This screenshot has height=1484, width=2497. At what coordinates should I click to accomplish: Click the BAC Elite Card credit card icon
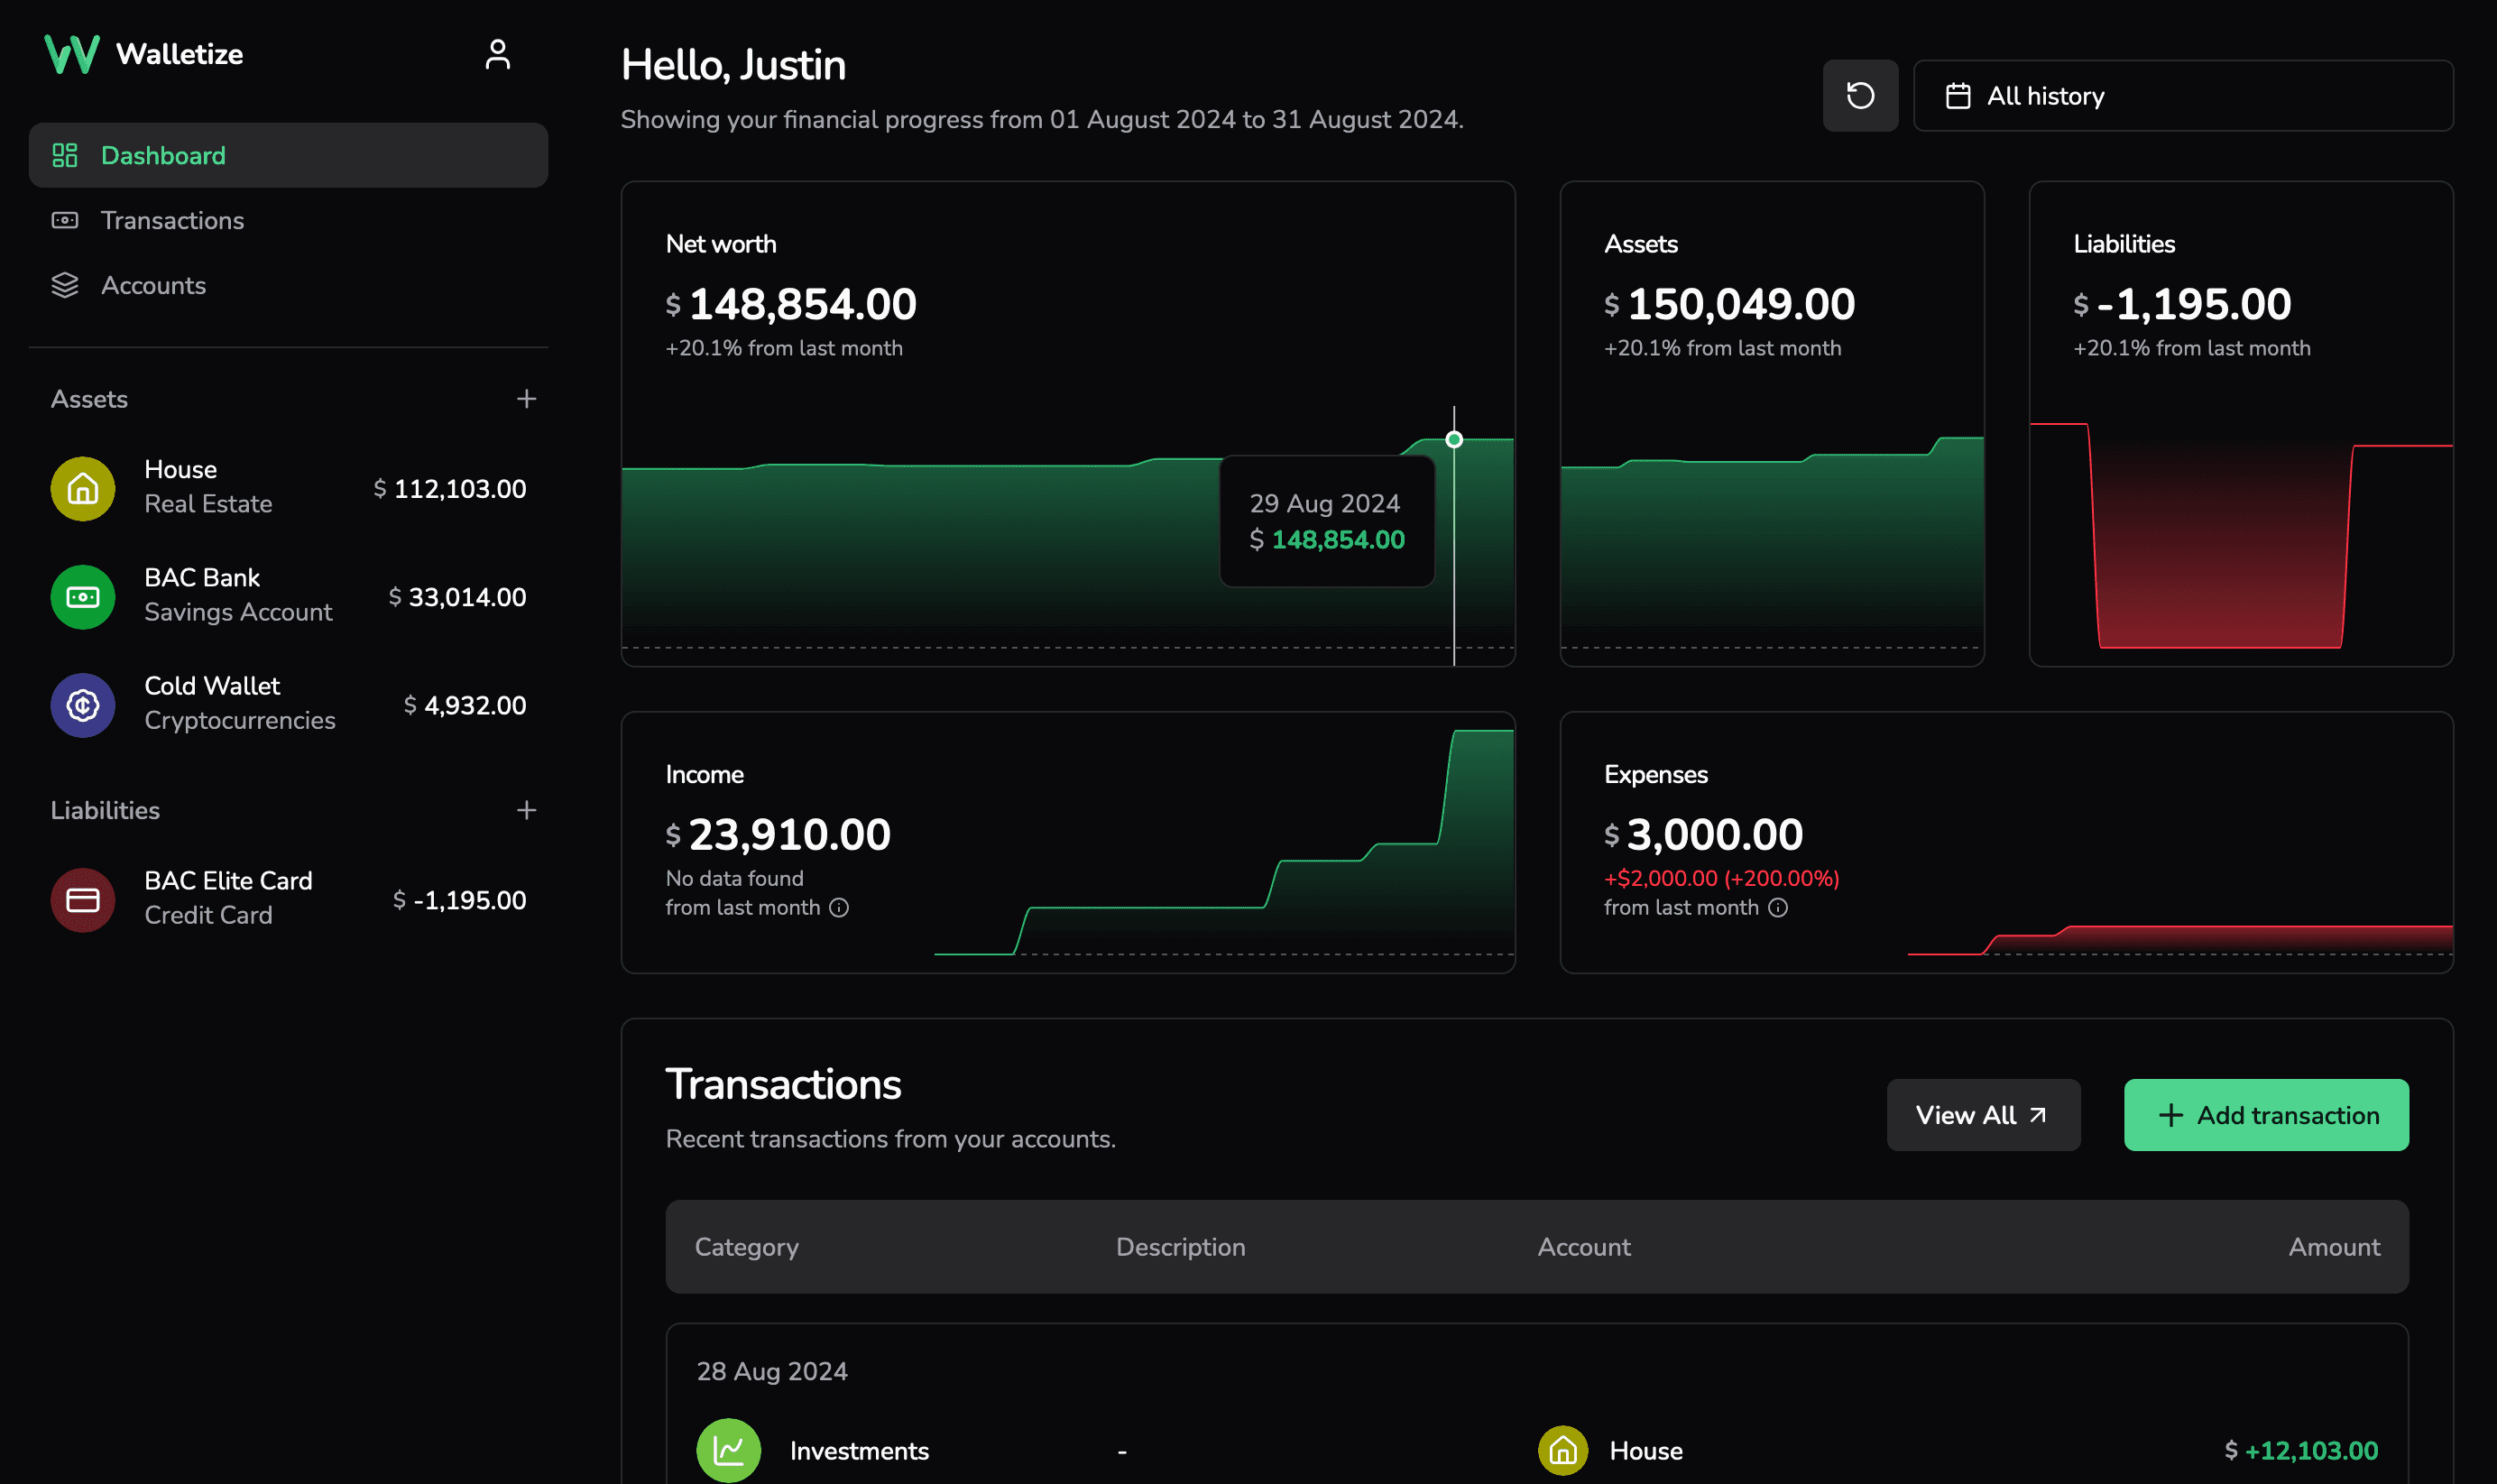(x=83, y=900)
